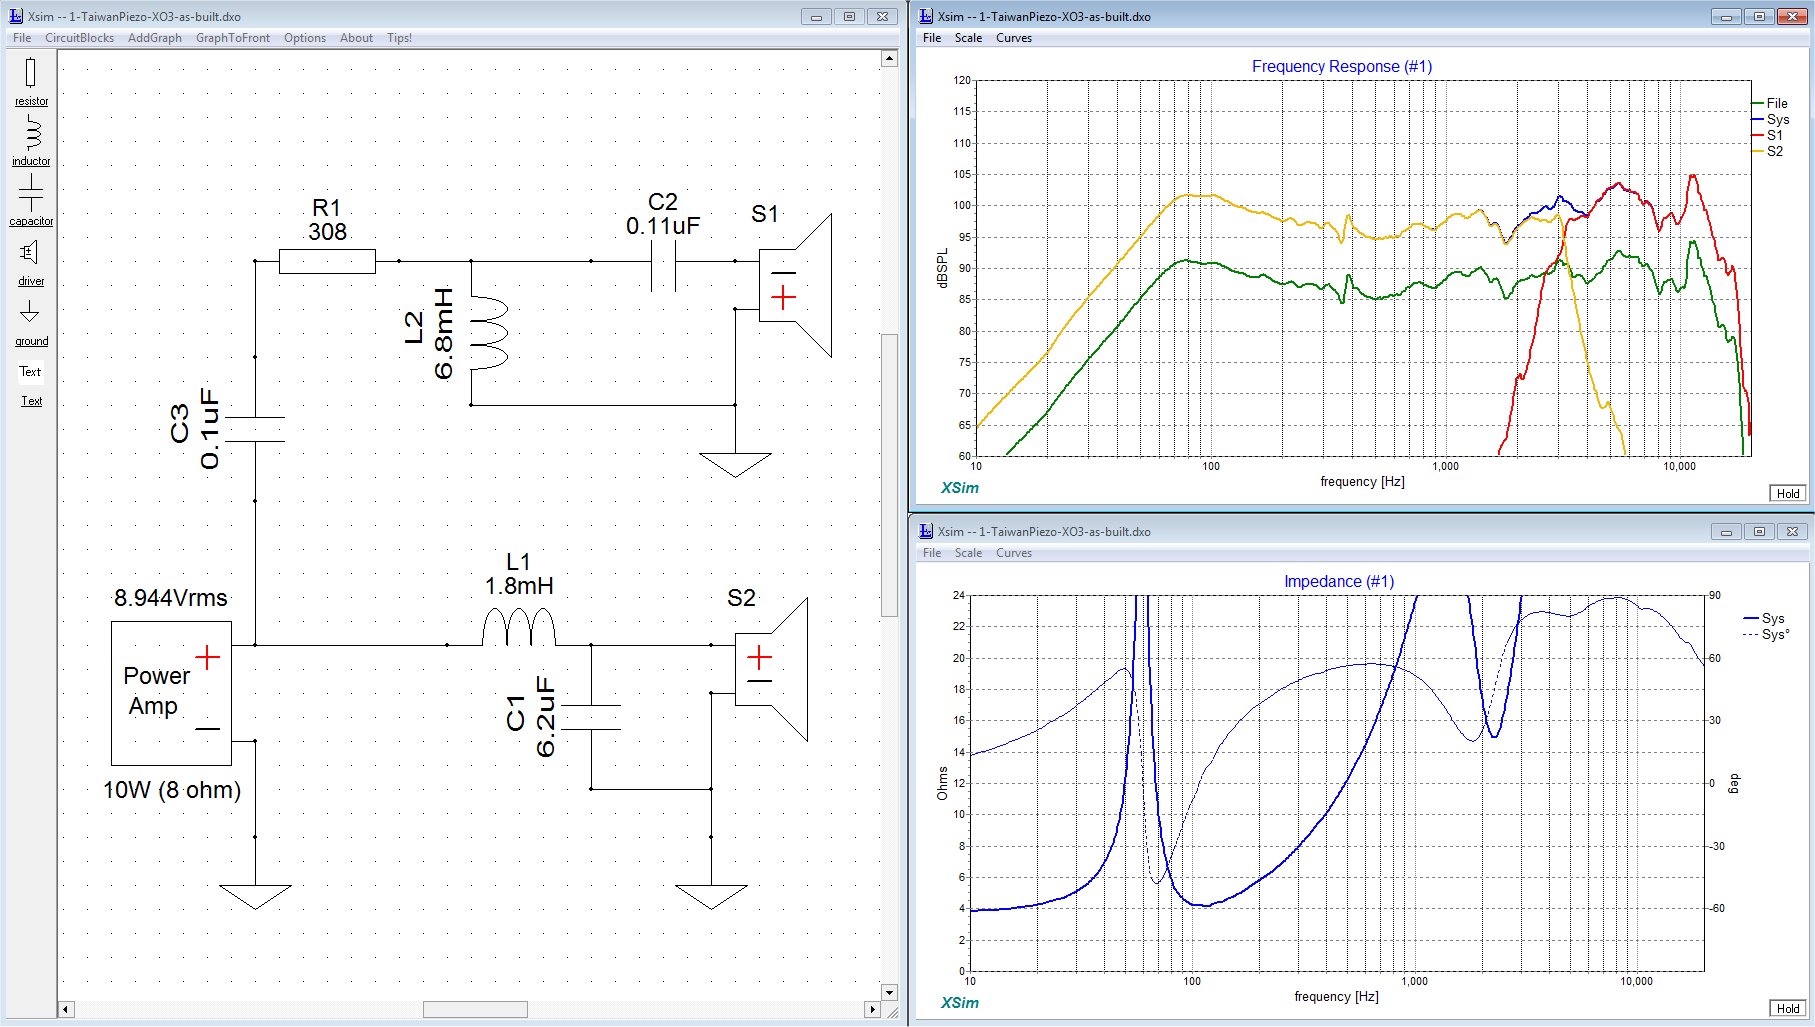Click the 0.11uF value of C2
Viewport: 1815px width, 1027px height.
663,226
